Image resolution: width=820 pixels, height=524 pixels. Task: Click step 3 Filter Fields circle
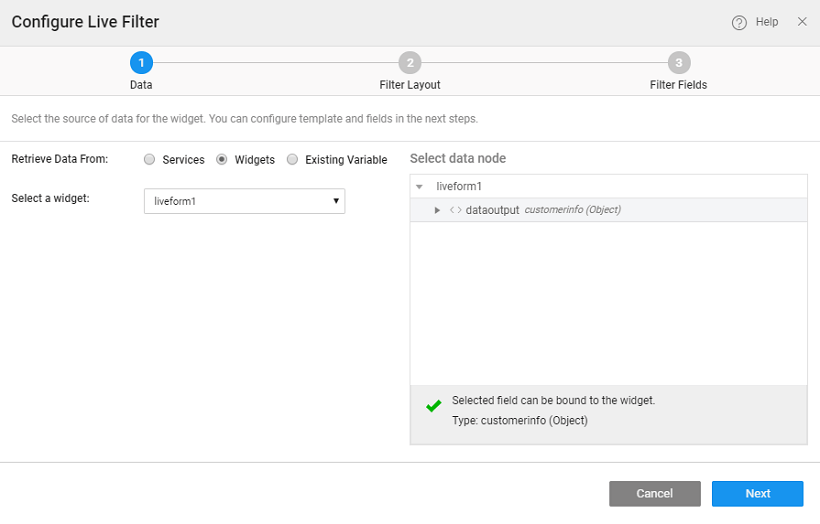[678, 63]
